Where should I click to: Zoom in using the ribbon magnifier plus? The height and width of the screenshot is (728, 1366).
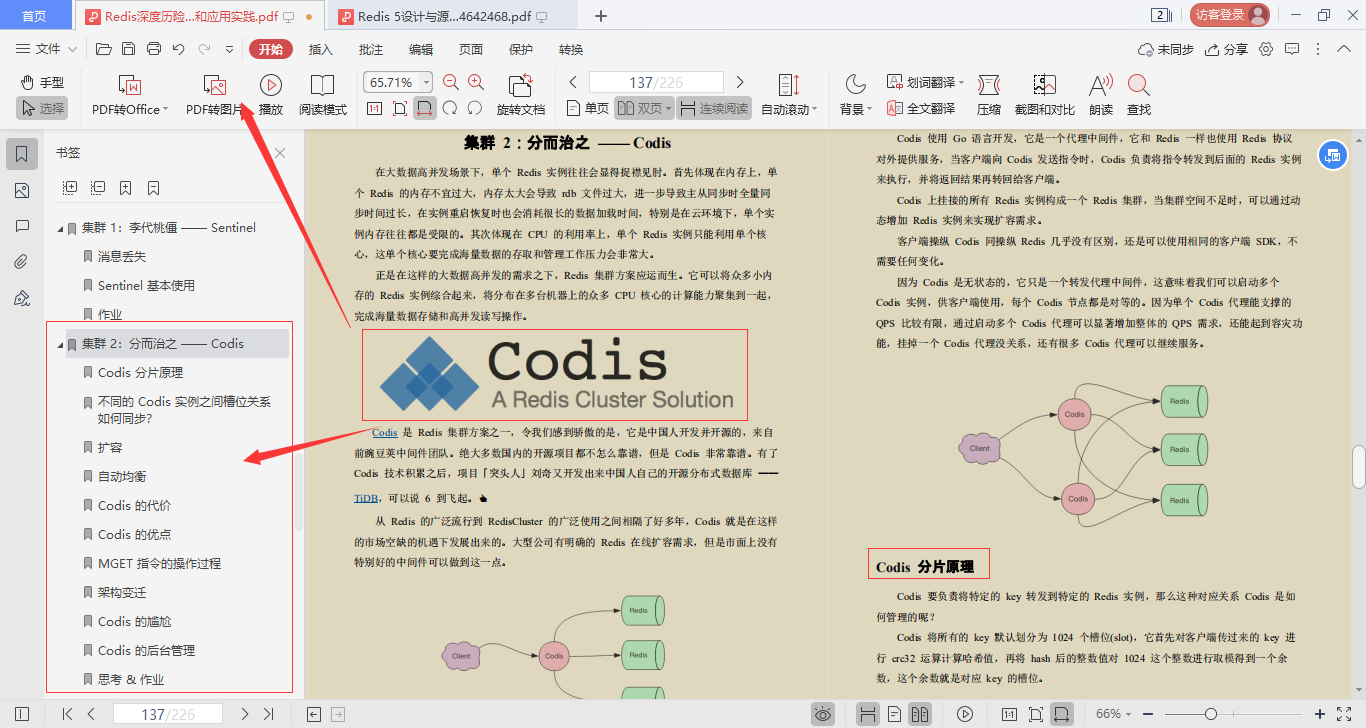(x=476, y=83)
